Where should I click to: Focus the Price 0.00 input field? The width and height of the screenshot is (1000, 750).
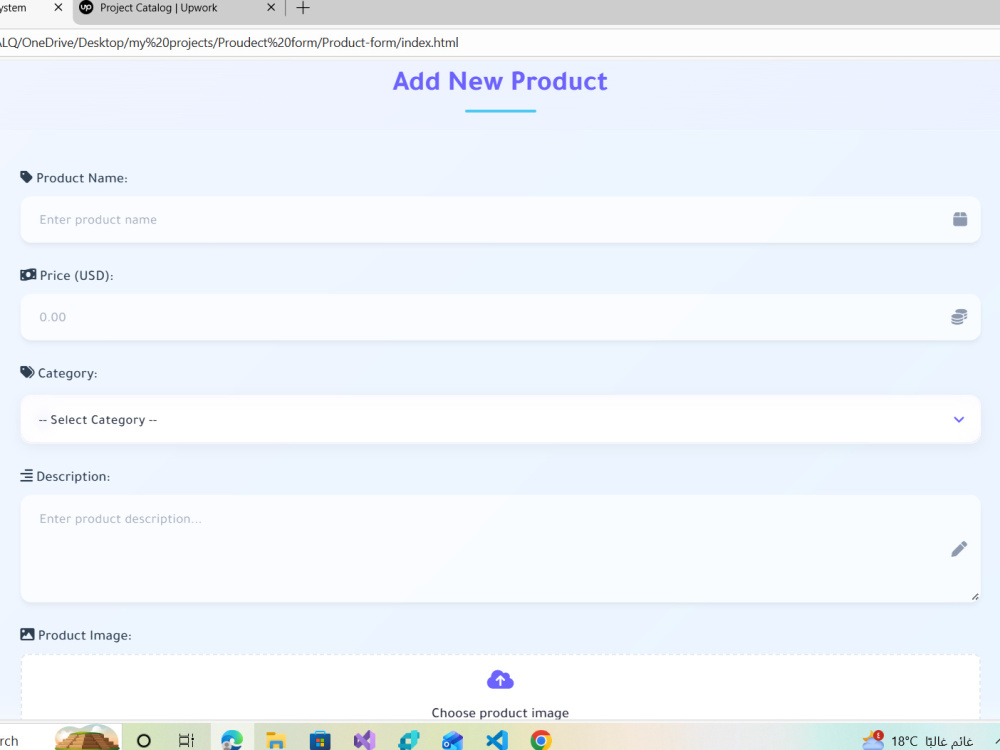click(500, 317)
